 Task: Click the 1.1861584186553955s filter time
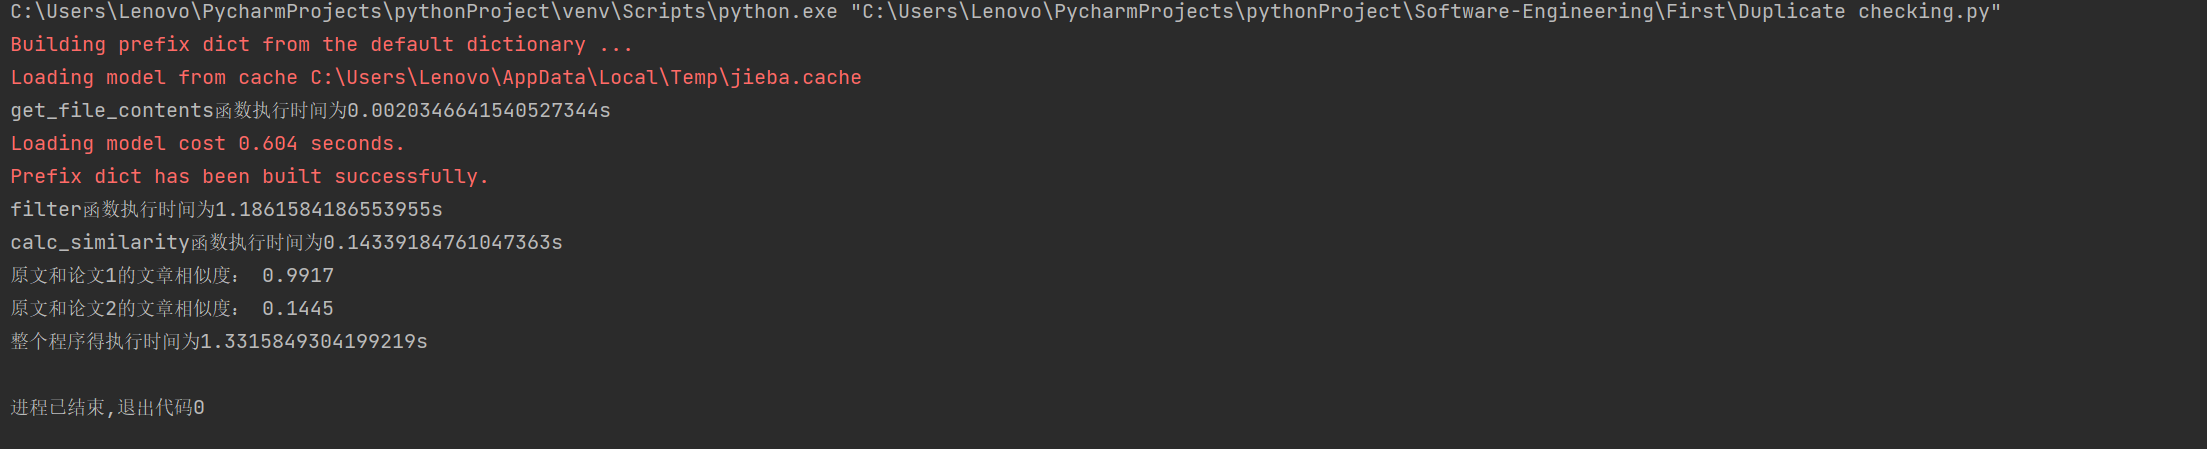(x=328, y=210)
